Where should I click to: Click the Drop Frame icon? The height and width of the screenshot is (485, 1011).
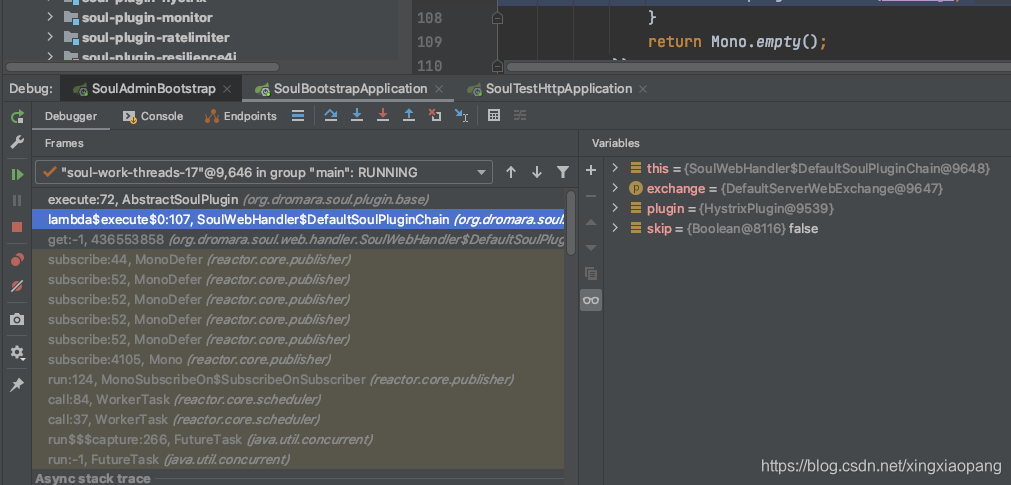[x=435, y=115]
